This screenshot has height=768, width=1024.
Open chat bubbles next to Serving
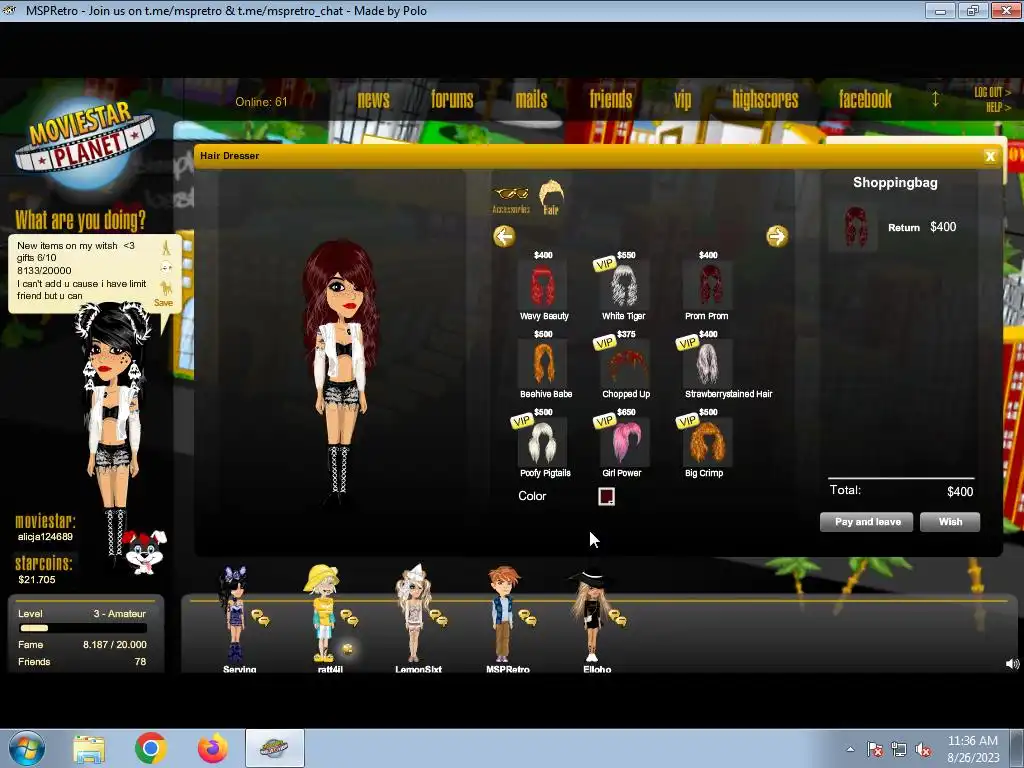click(261, 617)
